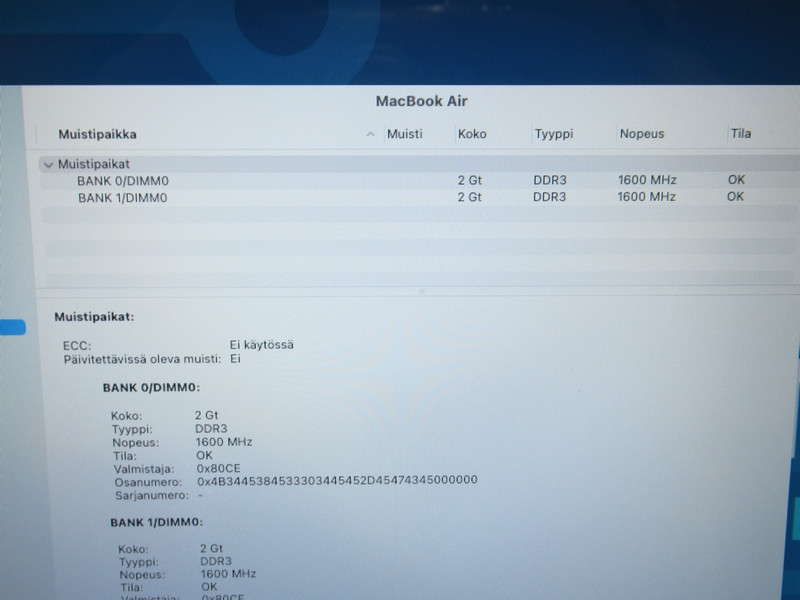The height and width of the screenshot is (600, 800).
Task: Sort by the Nopeus column header
Action: pyautogui.click(x=642, y=134)
